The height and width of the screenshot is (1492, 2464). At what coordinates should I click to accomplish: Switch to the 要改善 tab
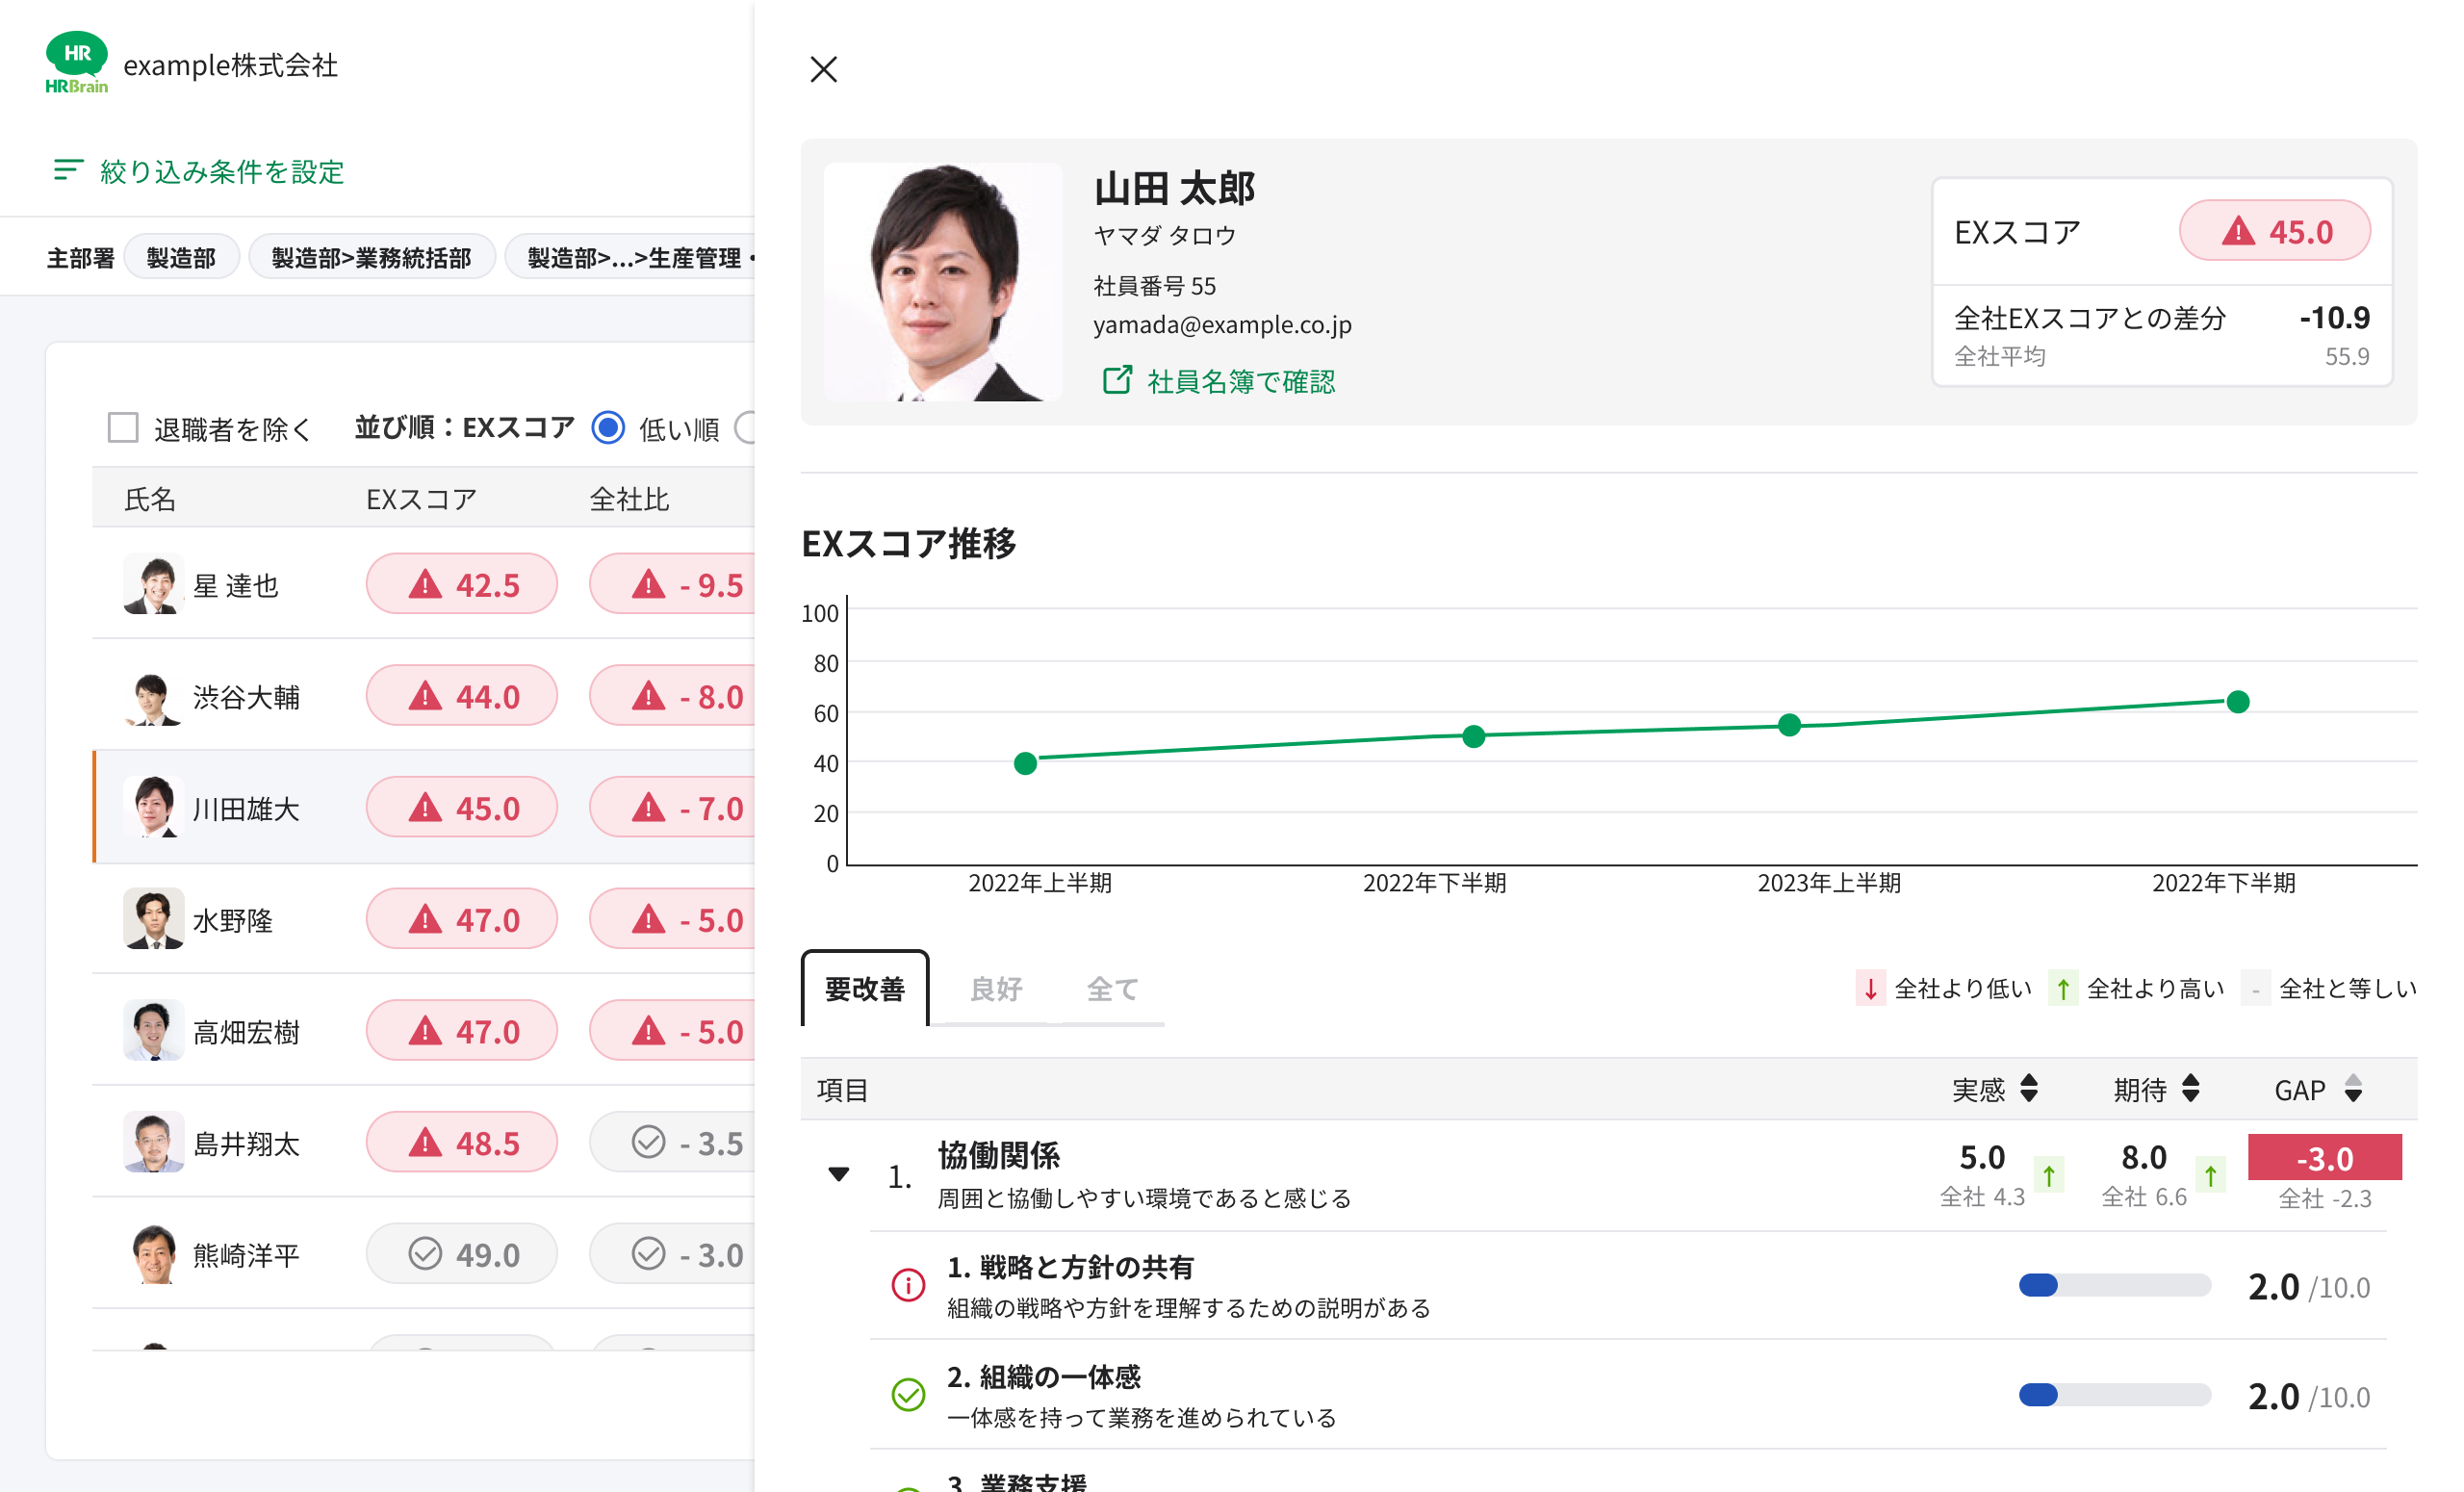864,989
